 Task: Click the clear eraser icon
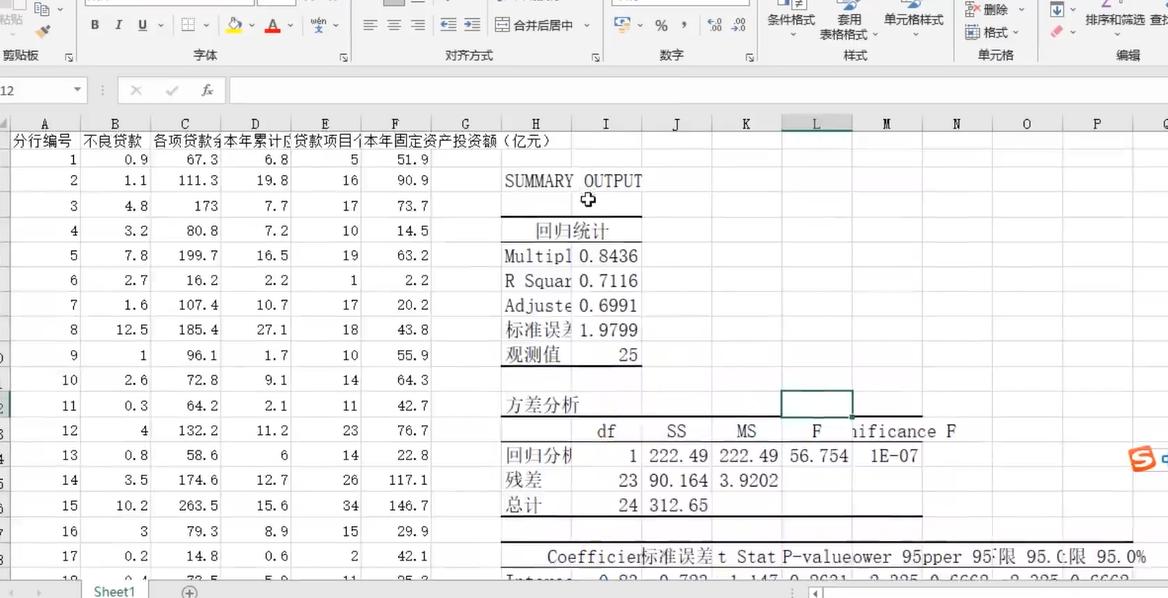(x=1057, y=32)
